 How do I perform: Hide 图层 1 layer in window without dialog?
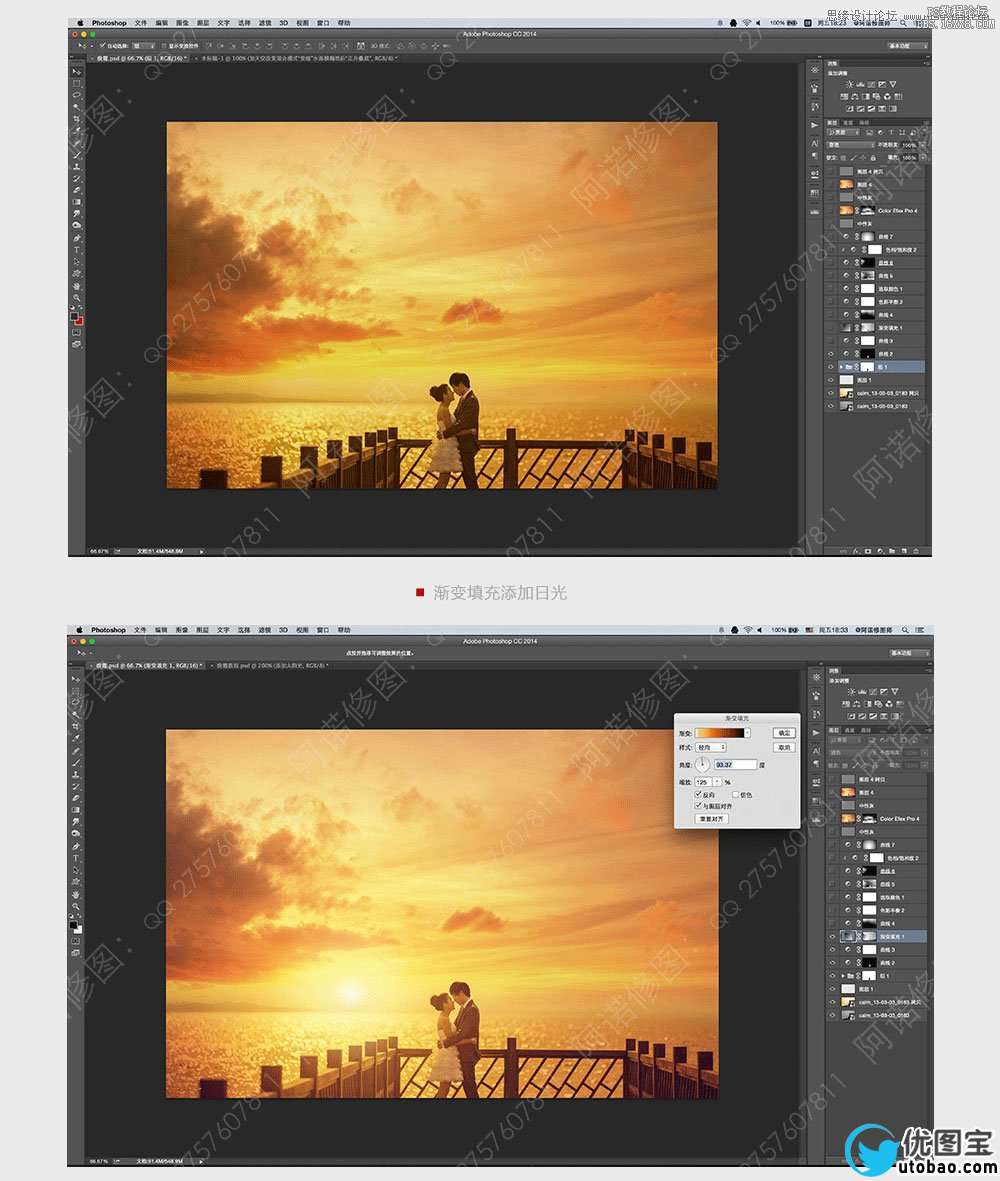[831, 380]
